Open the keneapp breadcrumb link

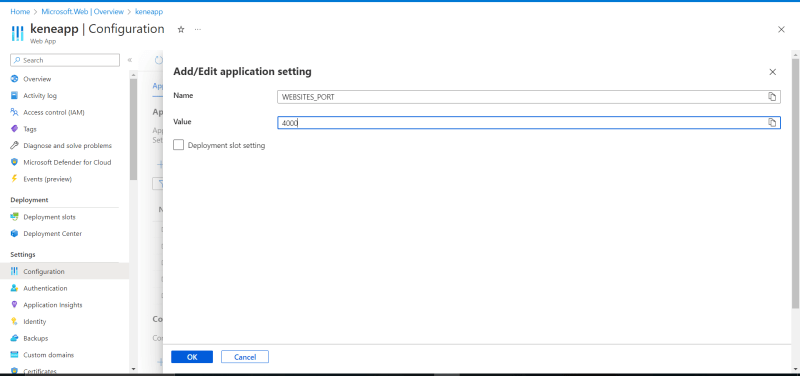(149, 11)
